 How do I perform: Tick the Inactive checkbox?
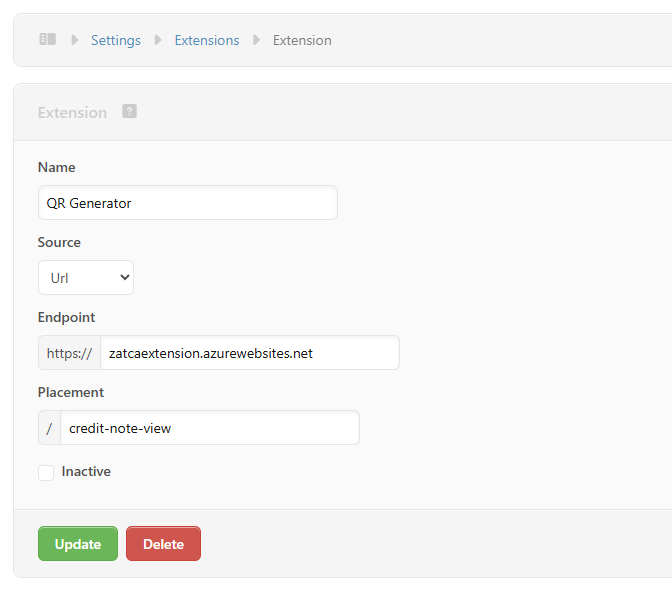point(46,472)
